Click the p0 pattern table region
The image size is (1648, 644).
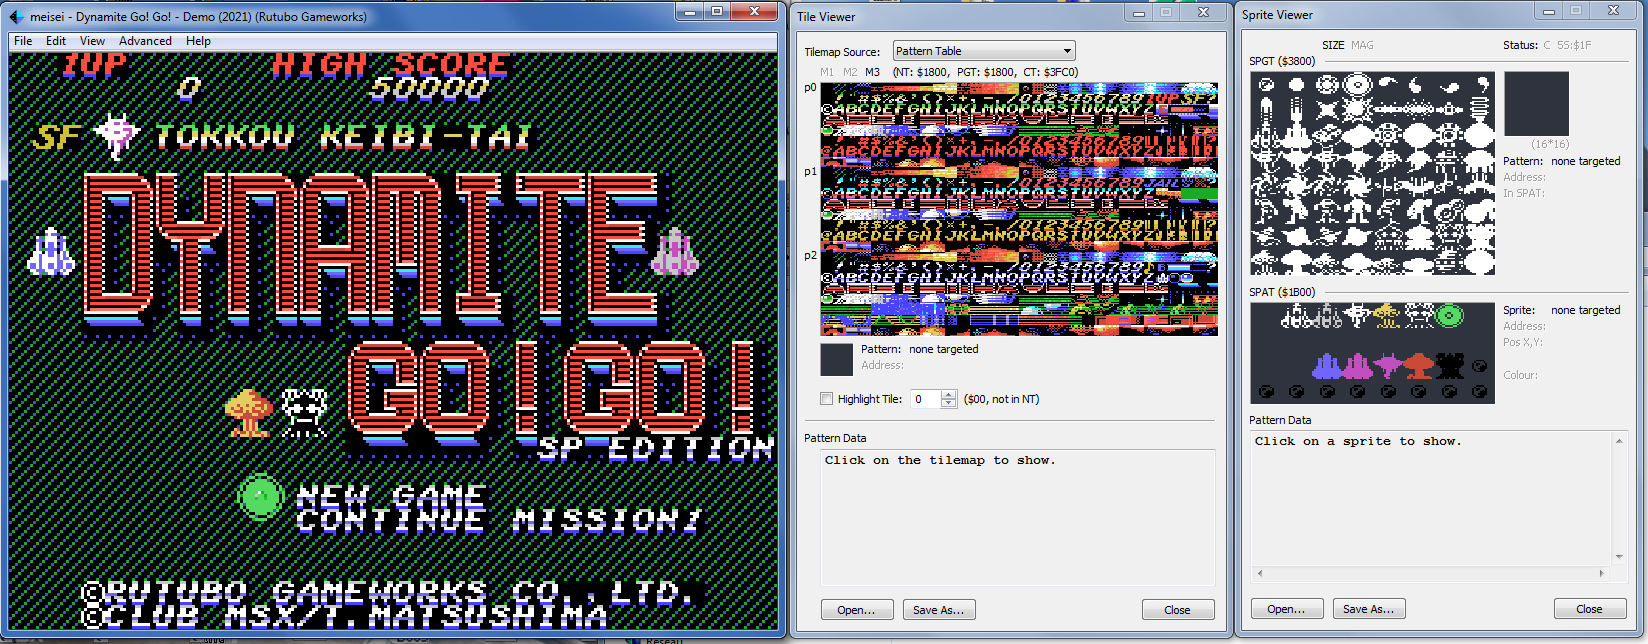click(x=1019, y=124)
